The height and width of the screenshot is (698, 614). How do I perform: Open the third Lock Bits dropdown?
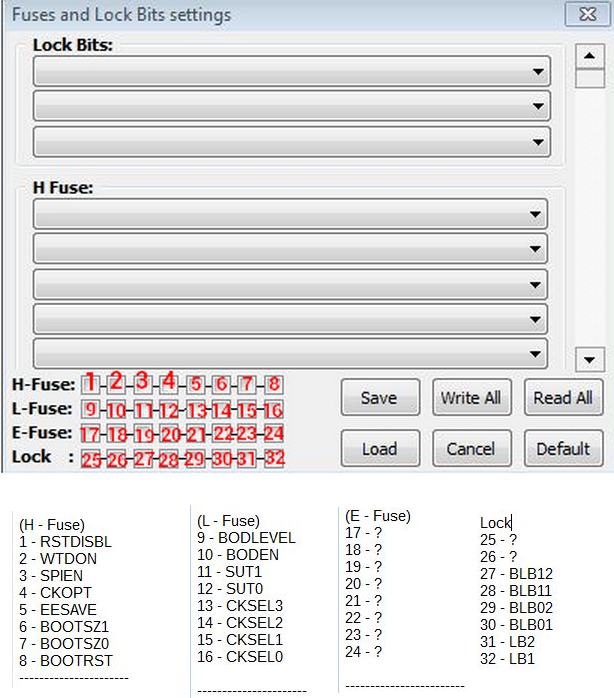(x=292, y=142)
